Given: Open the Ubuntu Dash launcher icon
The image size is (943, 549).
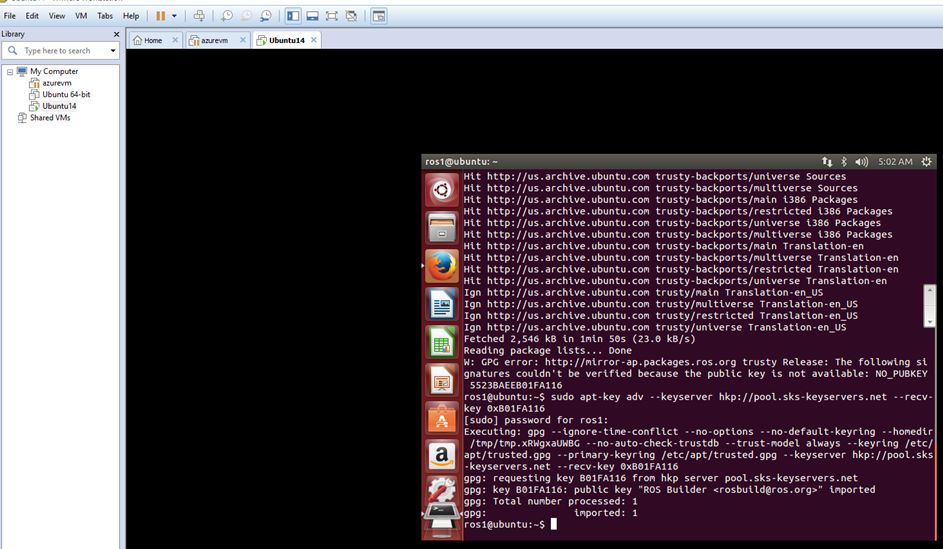Looking at the screenshot, I should point(441,190).
